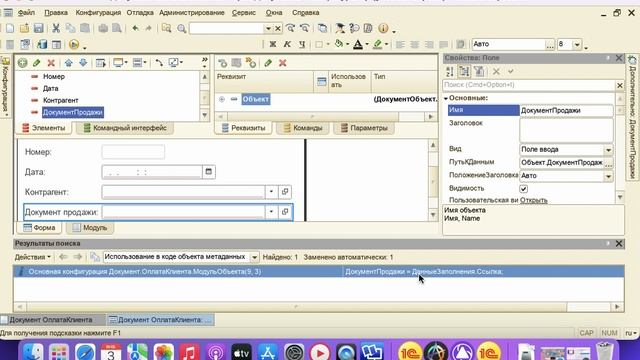Click the Save floppy disk icon
This screenshot has height=360, width=640.
38,28
